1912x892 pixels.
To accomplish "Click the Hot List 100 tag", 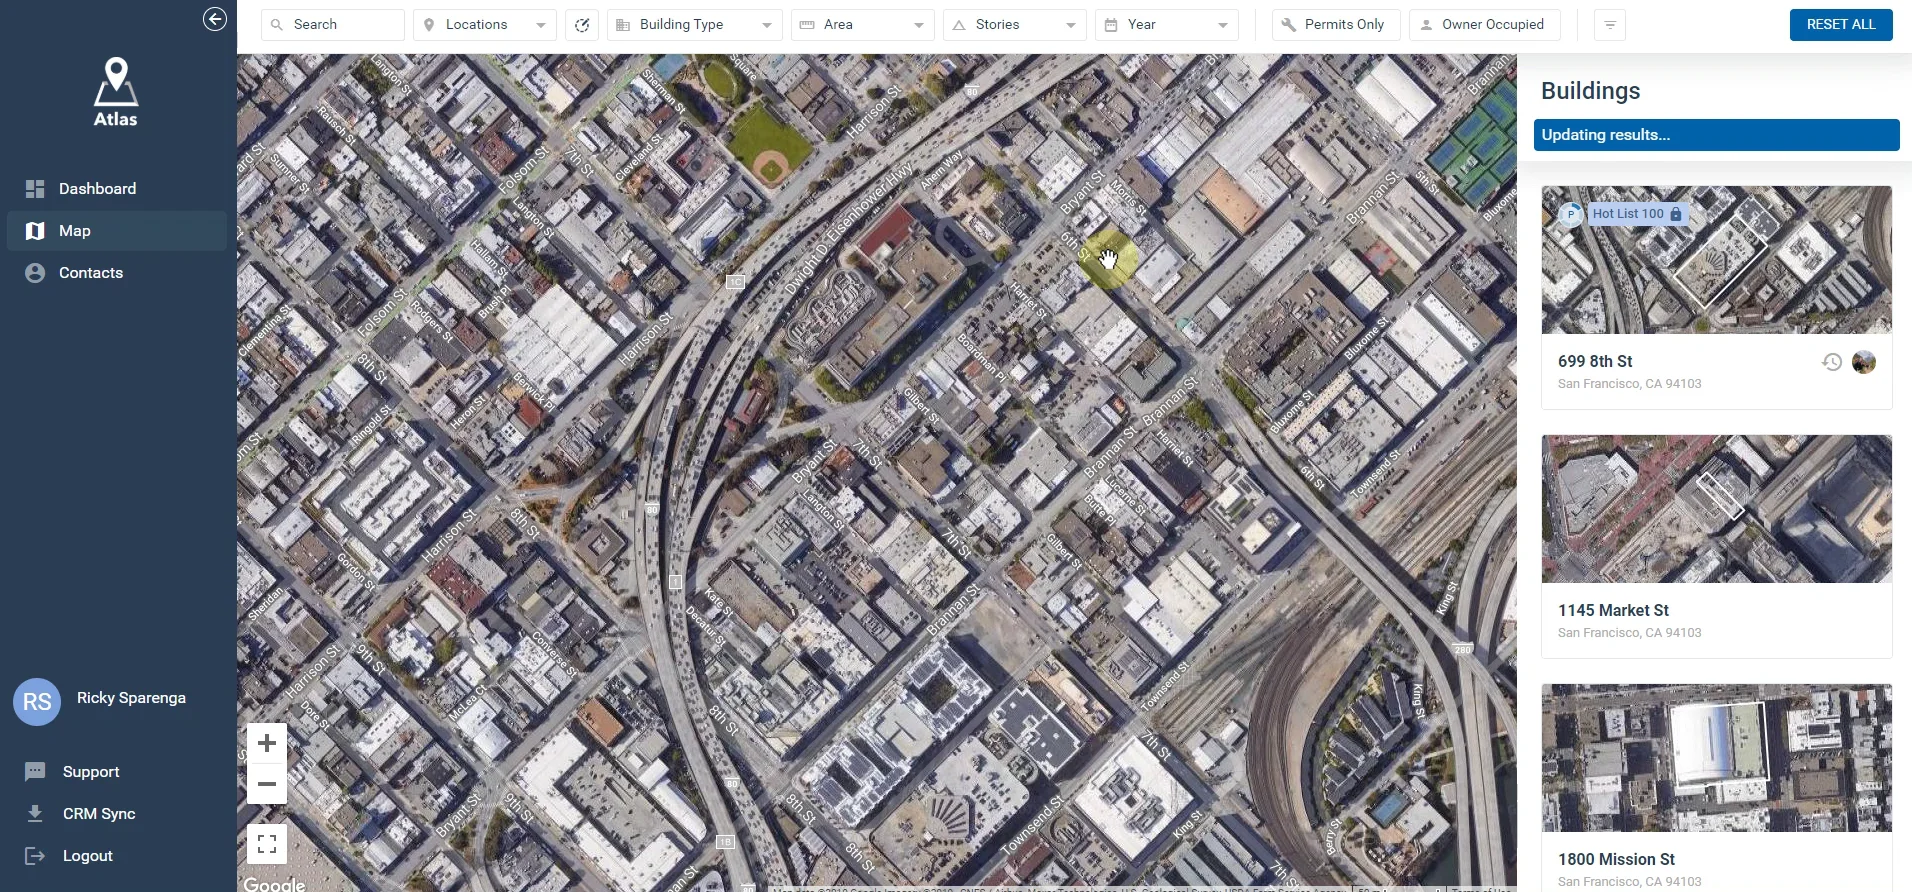I will [x=1637, y=214].
